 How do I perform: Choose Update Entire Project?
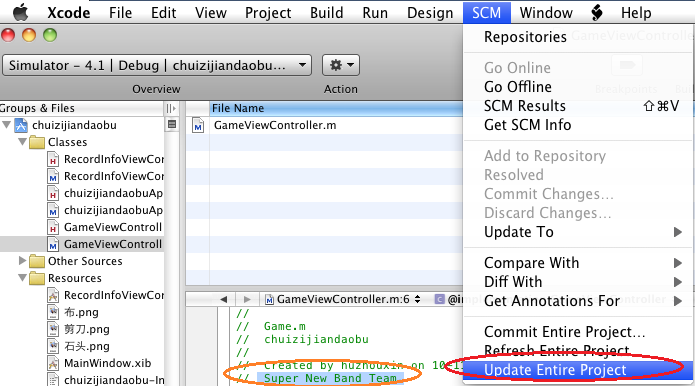(578, 370)
